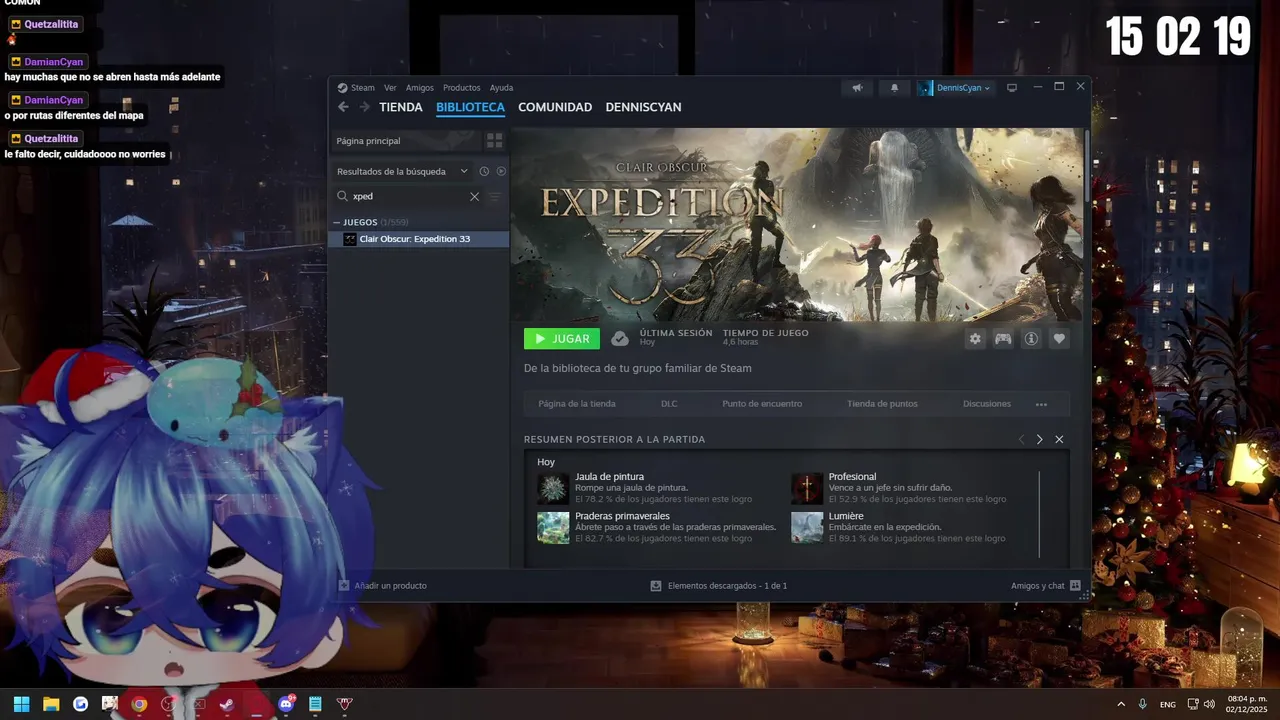Image resolution: width=1280 pixels, height=720 pixels.
Task: Open Punto de encuentro link
Action: (x=762, y=404)
